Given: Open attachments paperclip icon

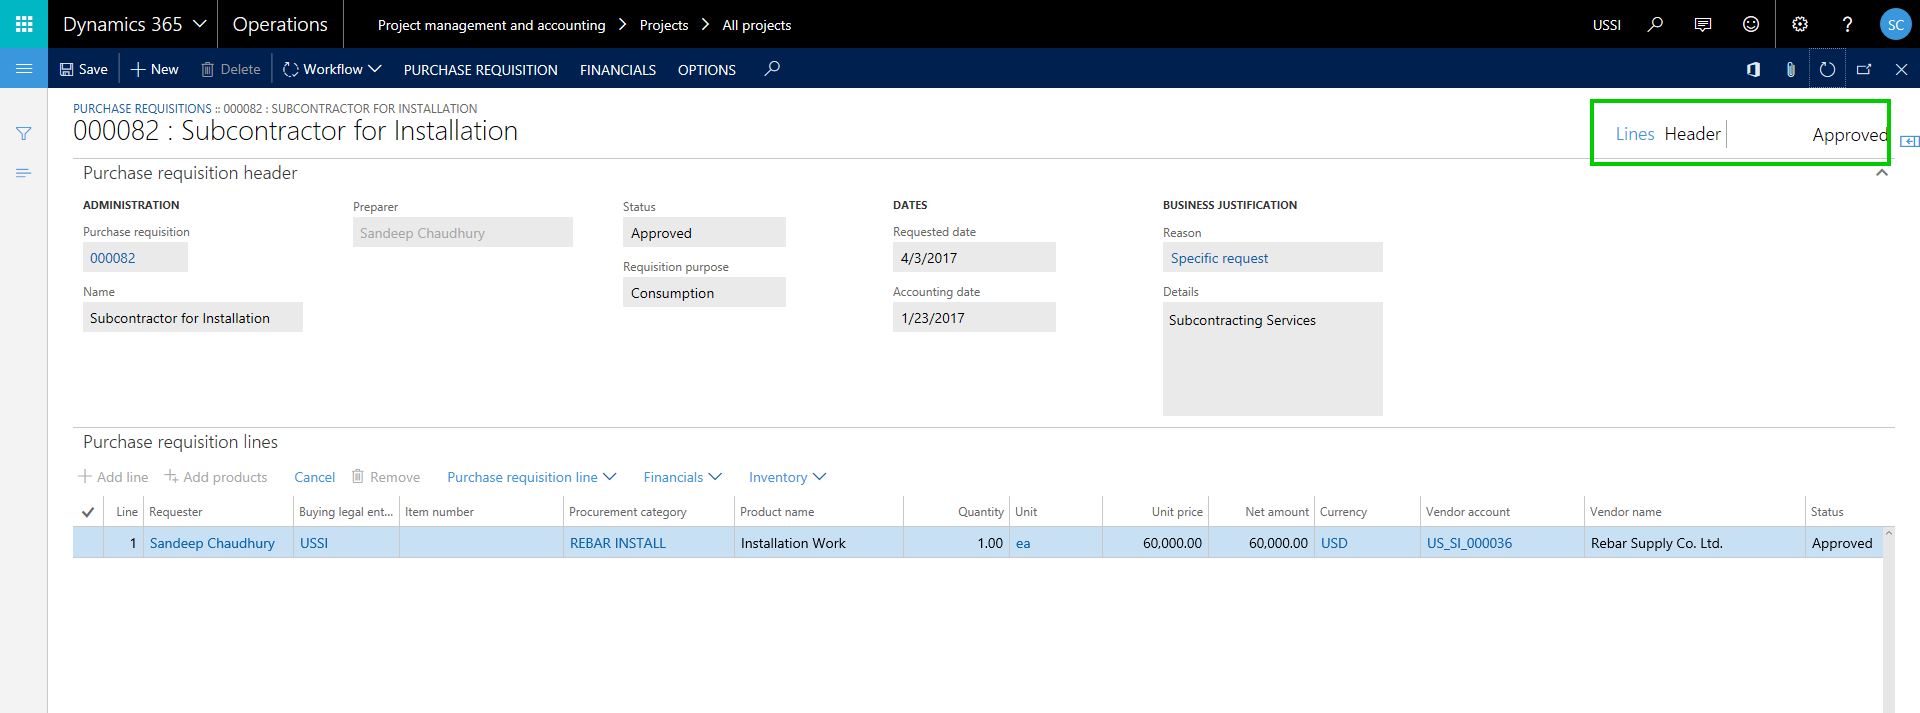Looking at the screenshot, I should (1790, 69).
